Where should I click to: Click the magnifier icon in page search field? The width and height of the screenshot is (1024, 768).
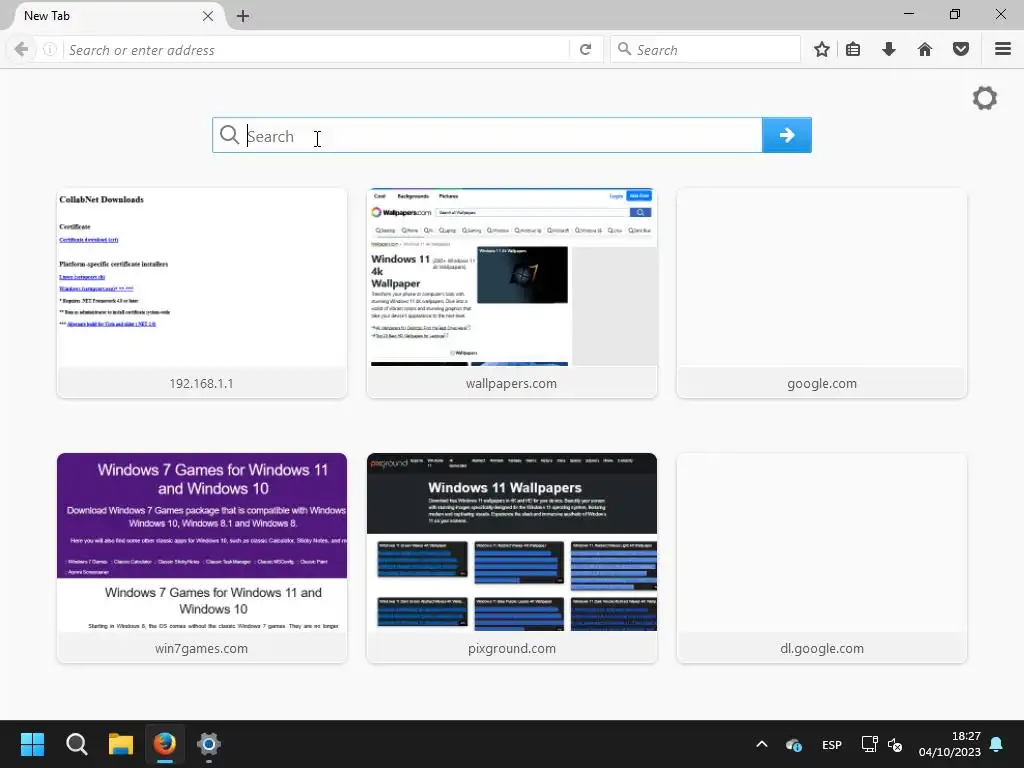[229, 135]
